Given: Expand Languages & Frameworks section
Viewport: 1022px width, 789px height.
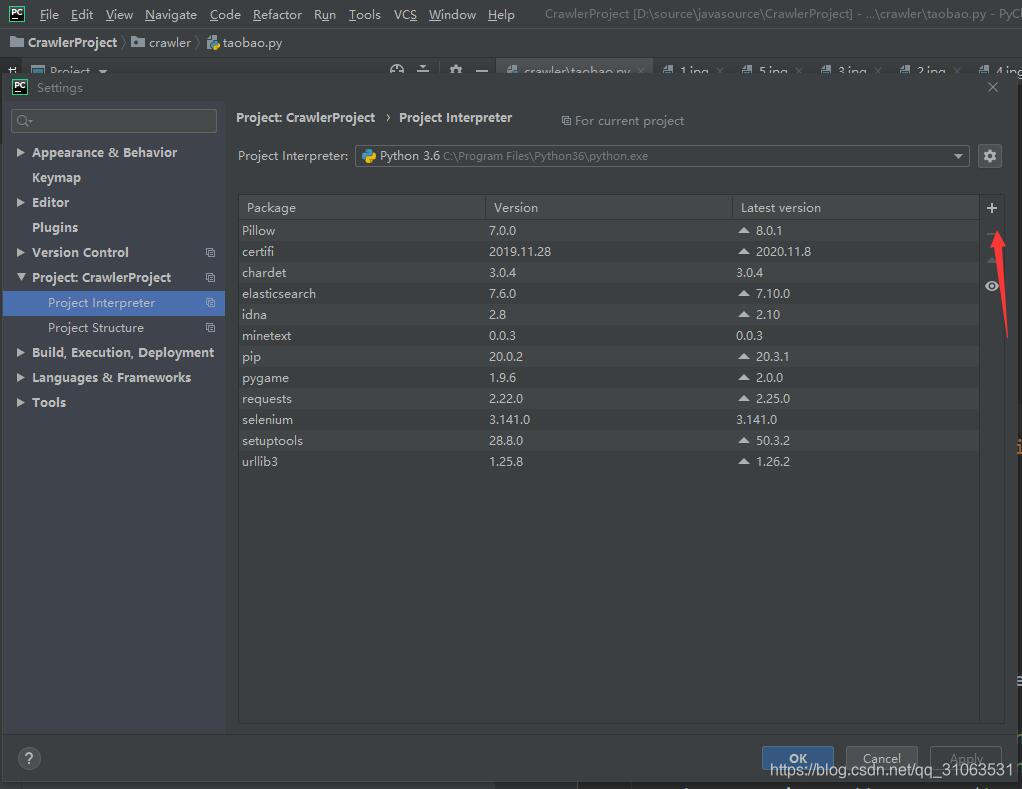Looking at the screenshot, I should pos(21,377).
